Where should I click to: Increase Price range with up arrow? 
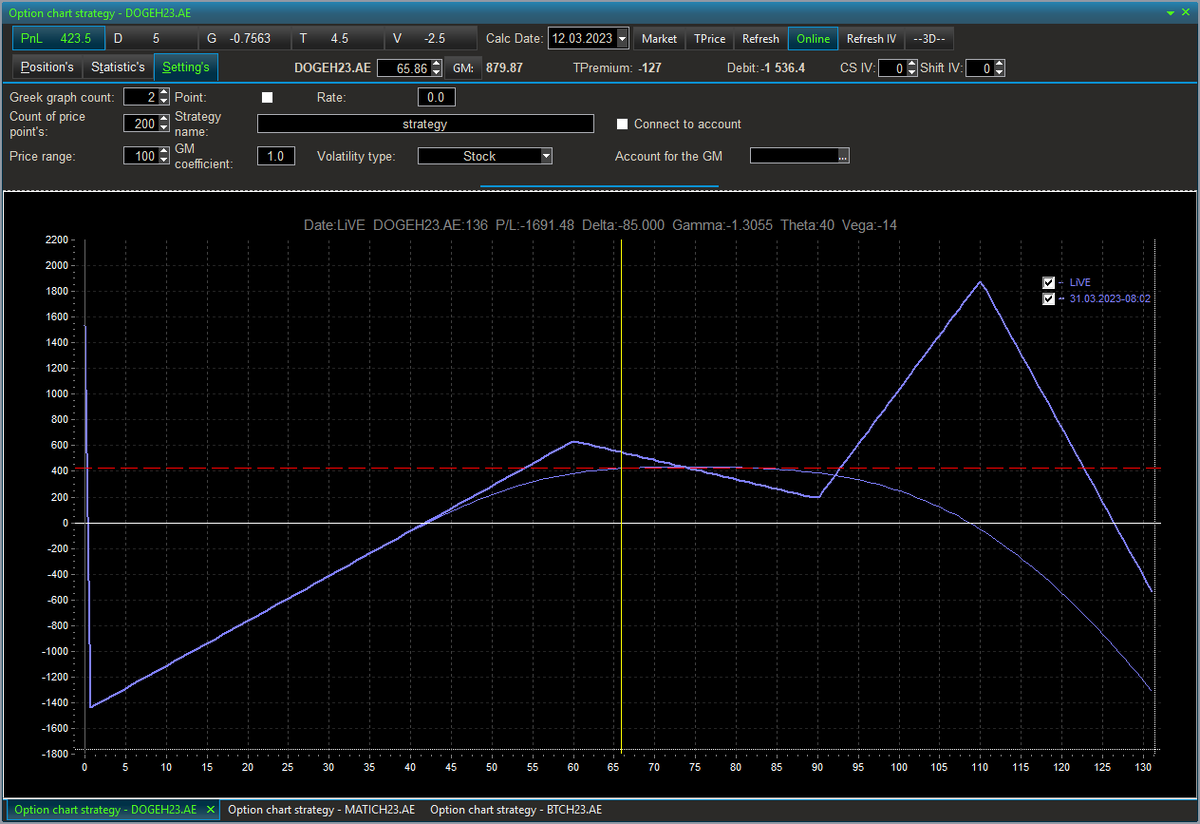pos(164,152)
